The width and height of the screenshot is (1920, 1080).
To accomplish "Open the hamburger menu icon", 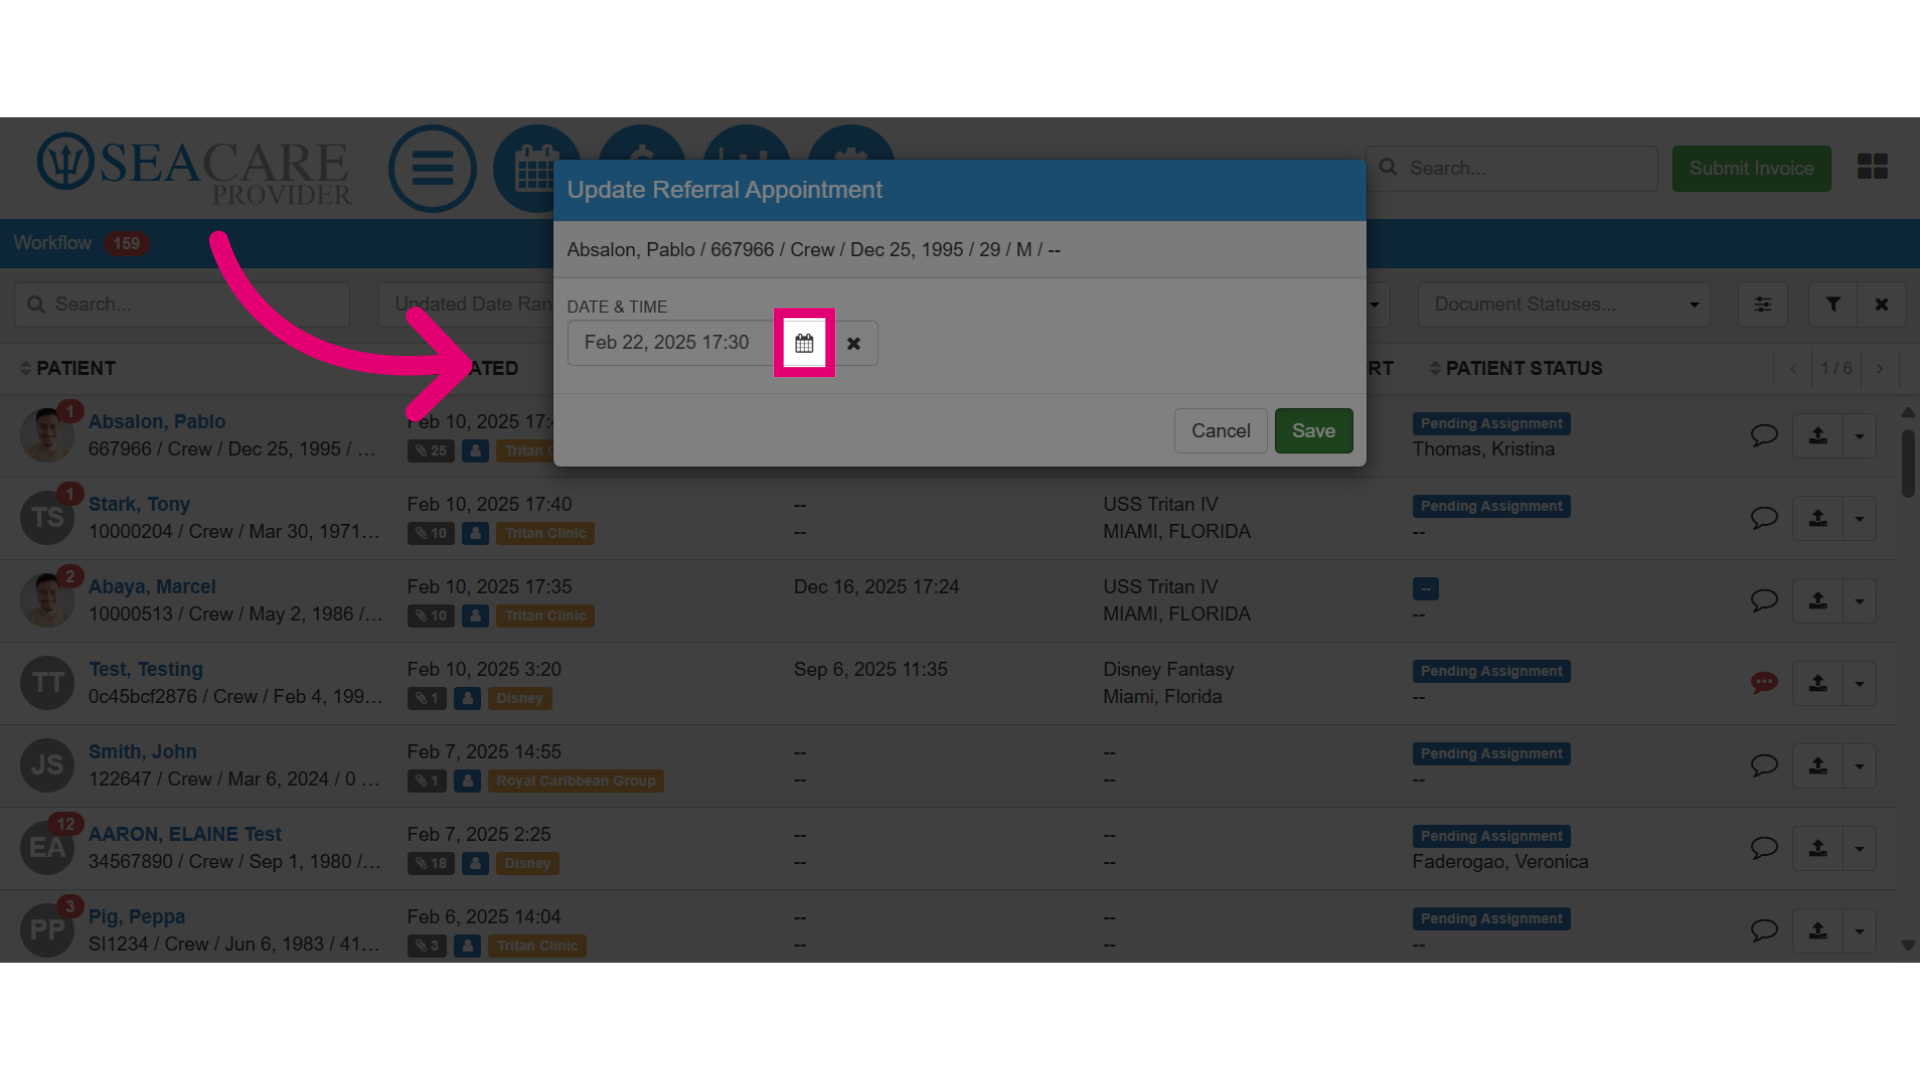I will click(433, 168).
